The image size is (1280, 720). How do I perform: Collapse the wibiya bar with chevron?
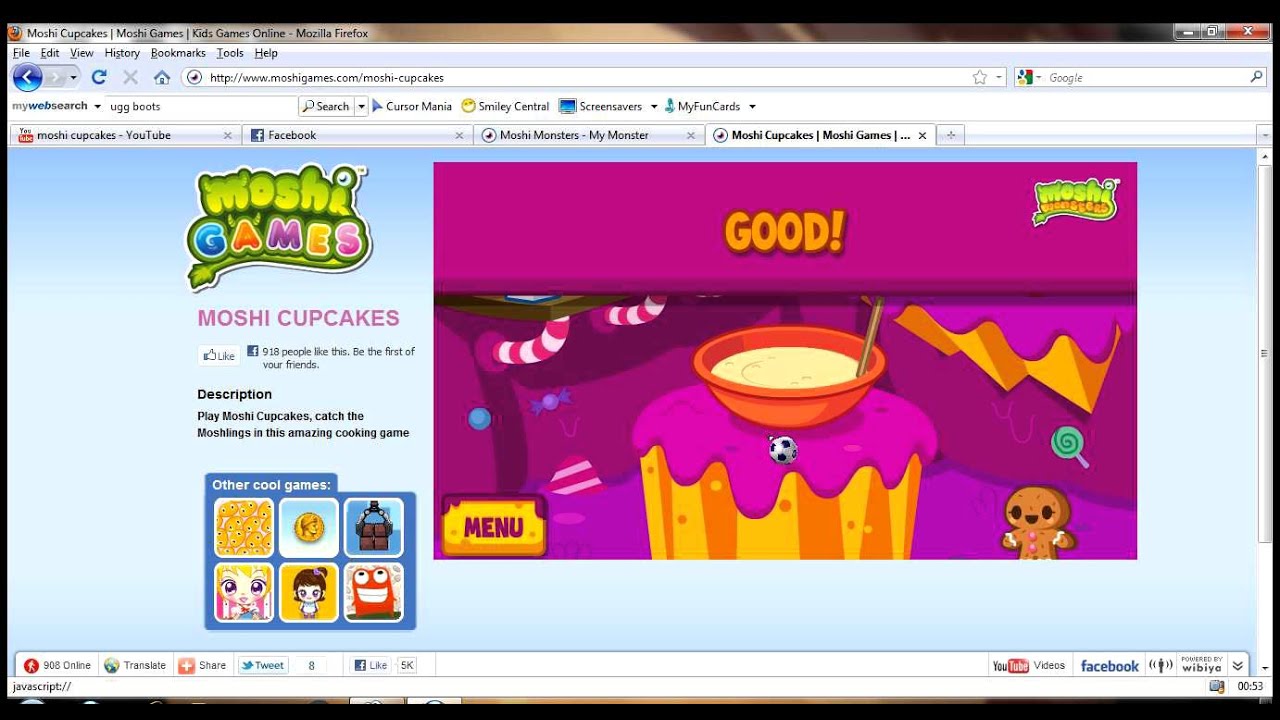pos(1238,666)
